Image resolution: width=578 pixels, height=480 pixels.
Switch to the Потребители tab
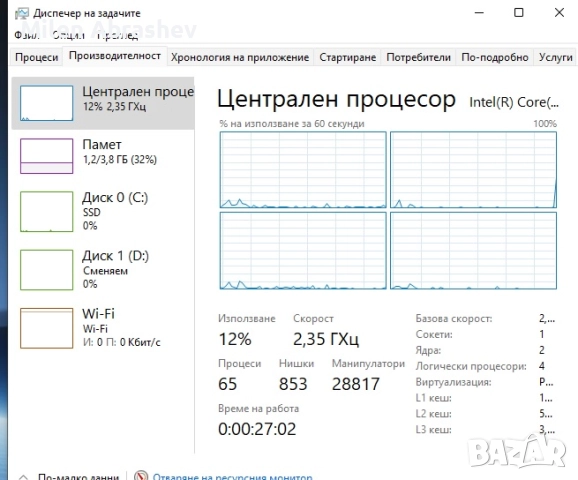(418, 58)
